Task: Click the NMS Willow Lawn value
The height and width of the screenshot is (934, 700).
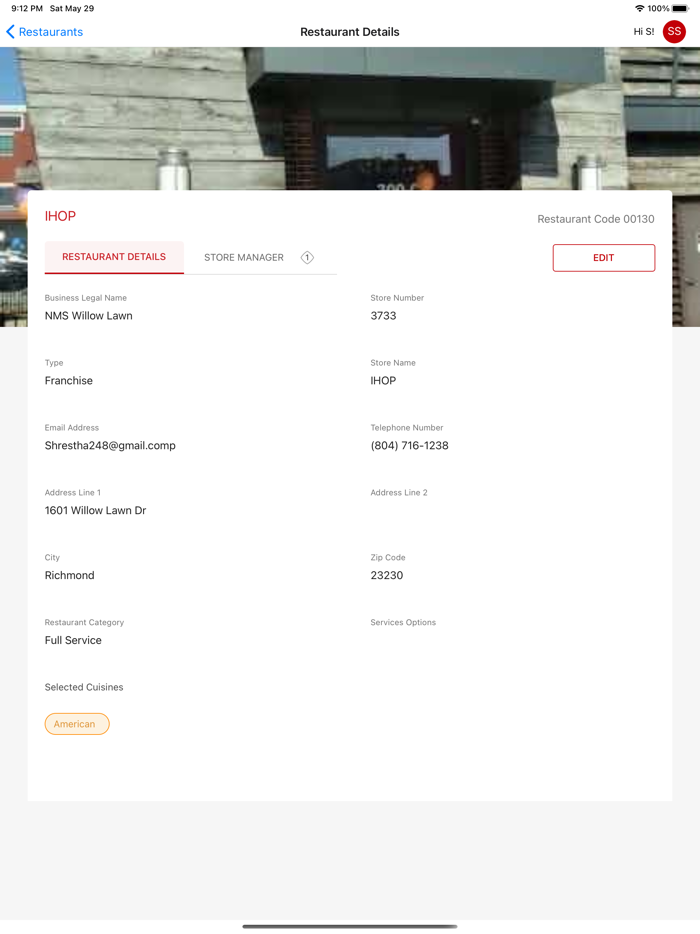Action: [89, 316]
